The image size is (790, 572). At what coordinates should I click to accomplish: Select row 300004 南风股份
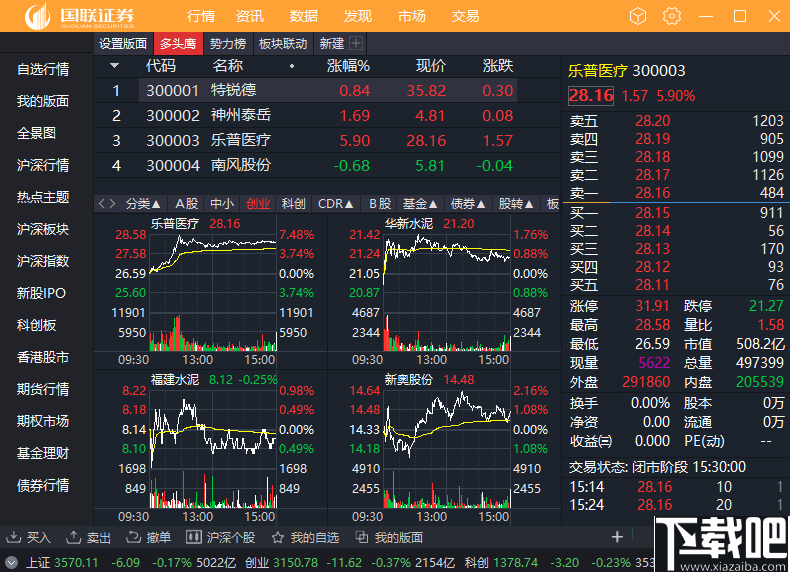(327, 165)
